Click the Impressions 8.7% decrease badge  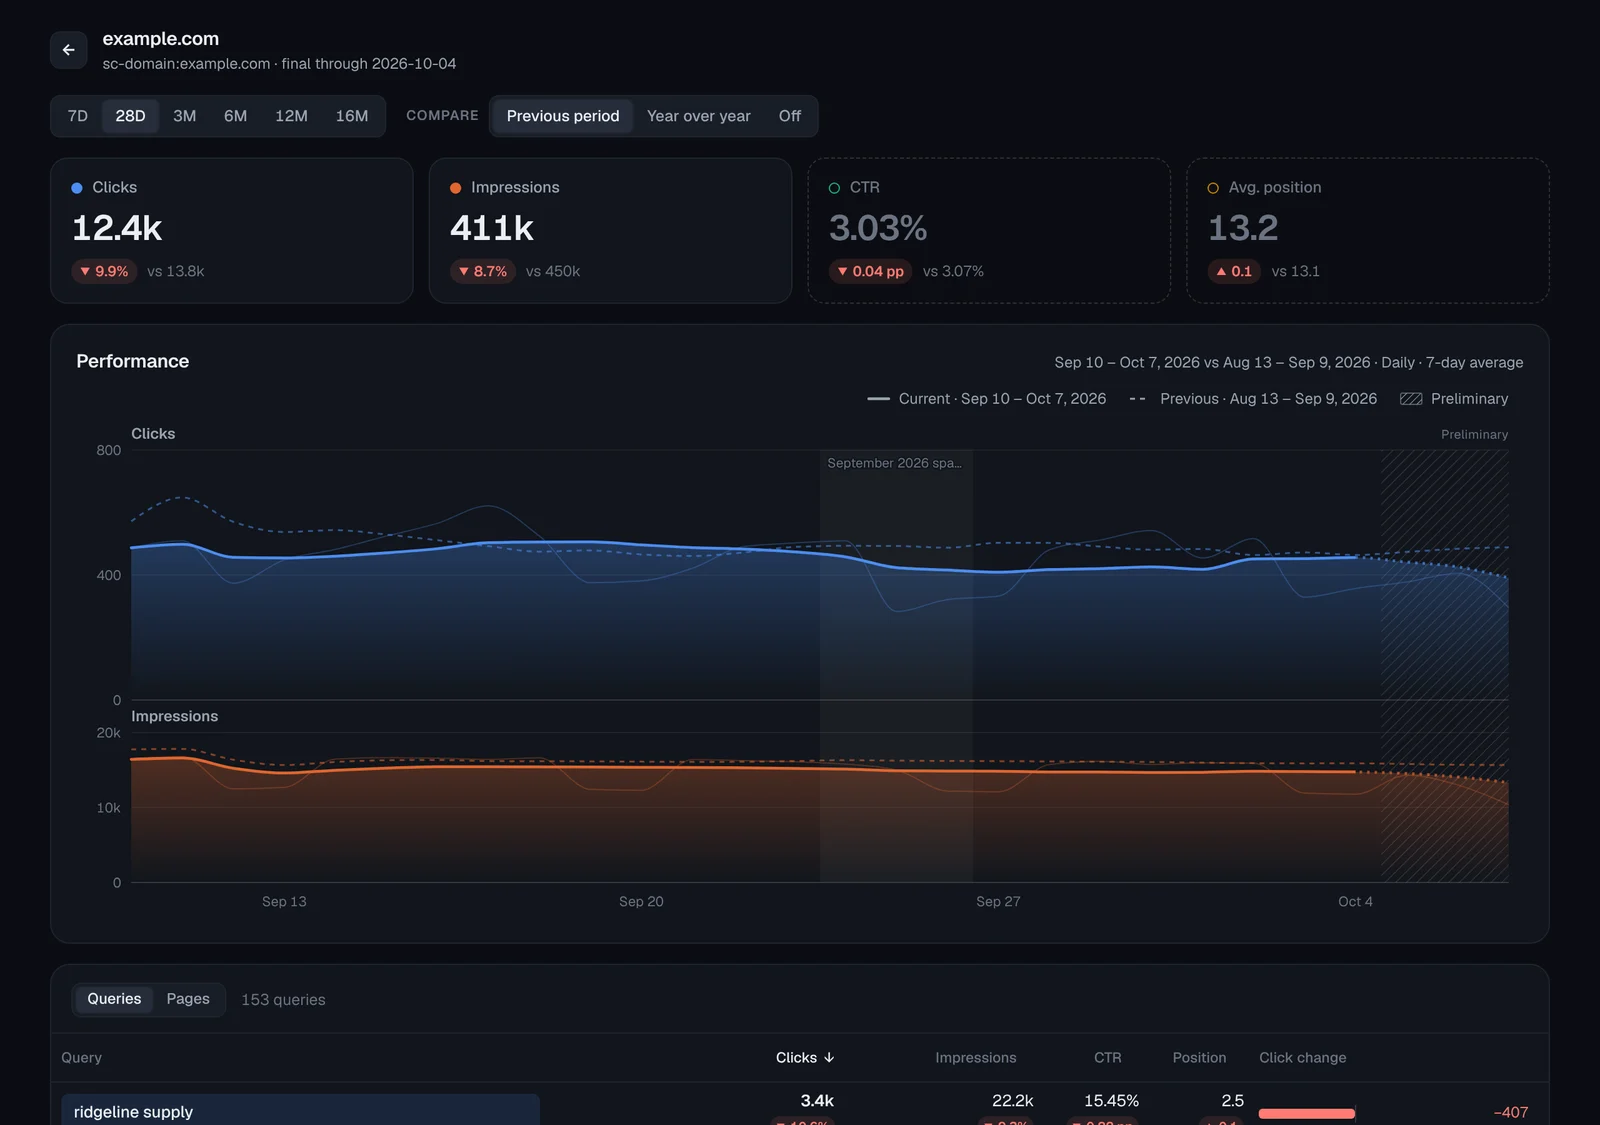(483, 271)
